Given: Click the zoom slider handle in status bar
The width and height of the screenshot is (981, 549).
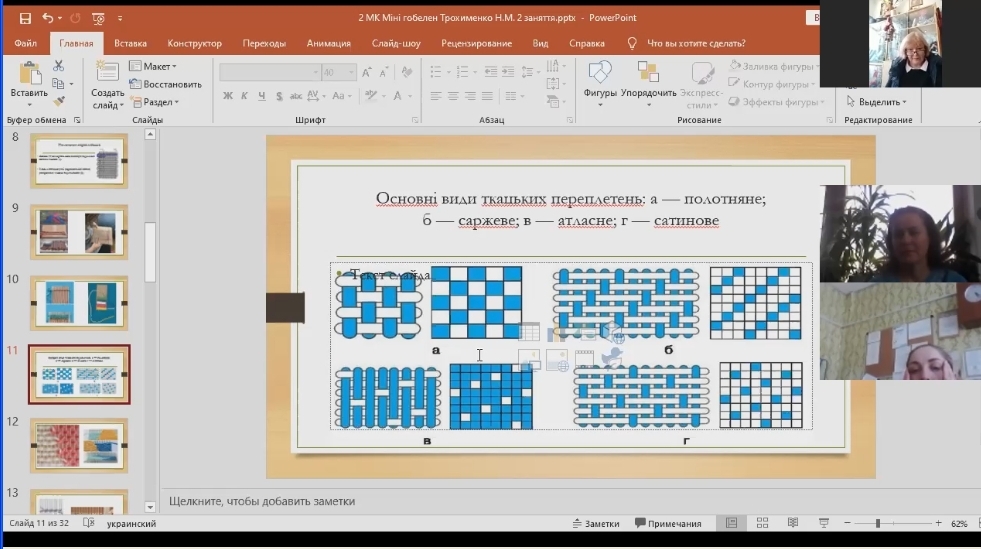Looking at the screenshot, I should click(x=878, y=523).
